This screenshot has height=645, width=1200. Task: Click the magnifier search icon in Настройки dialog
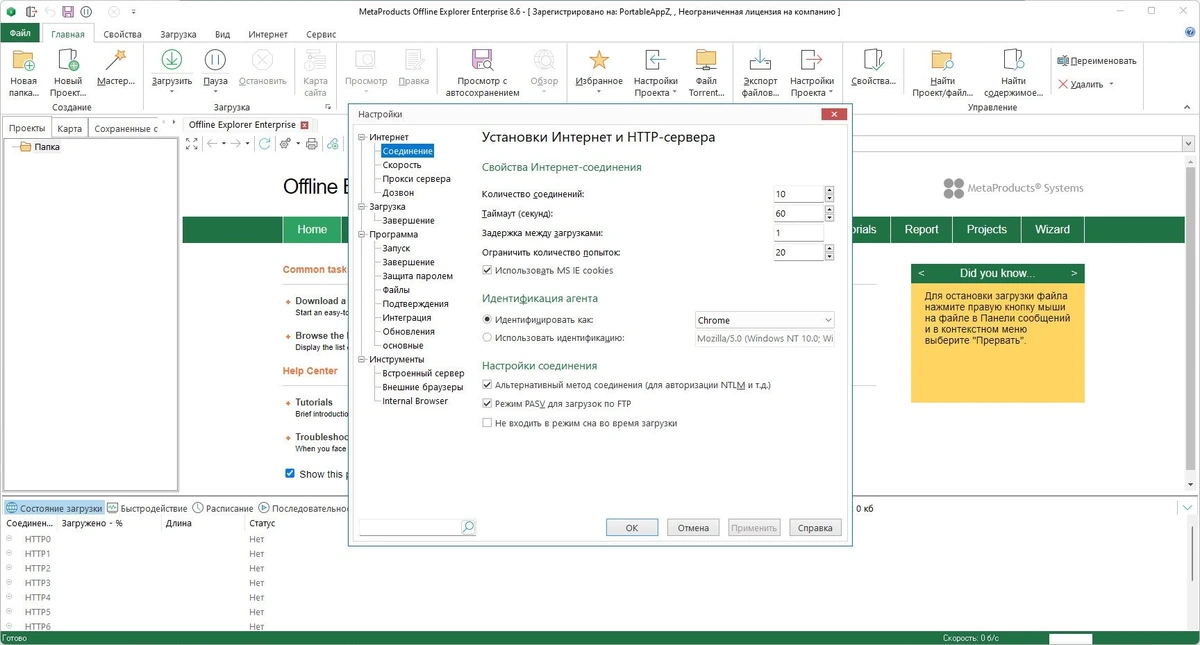(x=468, y=527)
